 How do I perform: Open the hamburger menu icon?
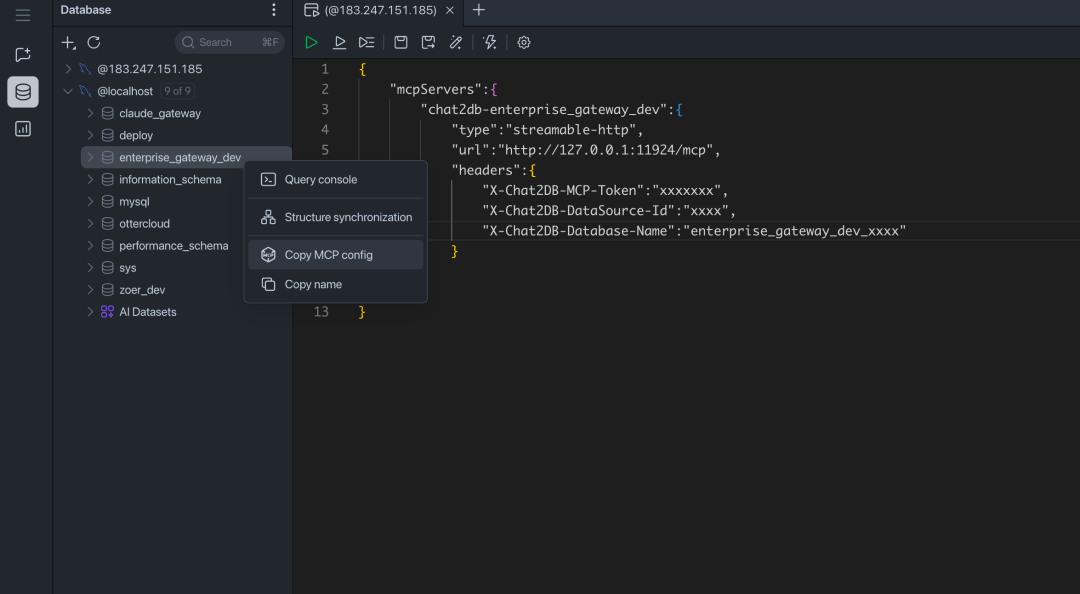click(x=23, y=15)
